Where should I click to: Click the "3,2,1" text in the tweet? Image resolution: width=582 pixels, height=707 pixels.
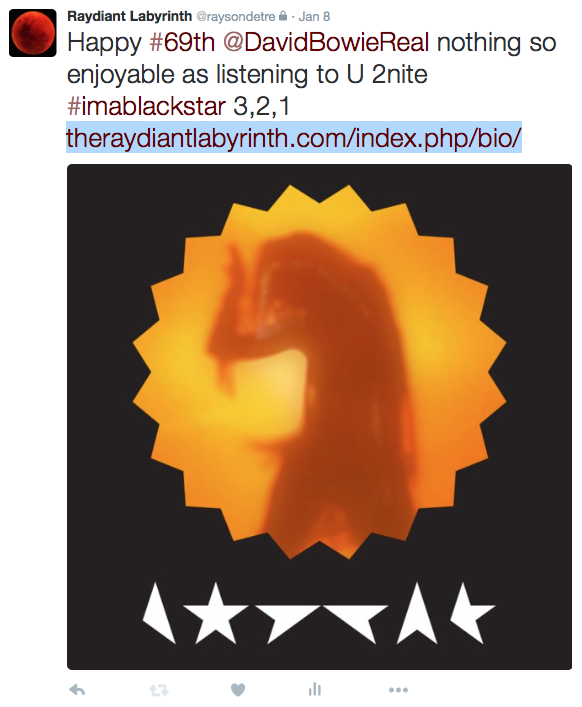coord(261,106)
